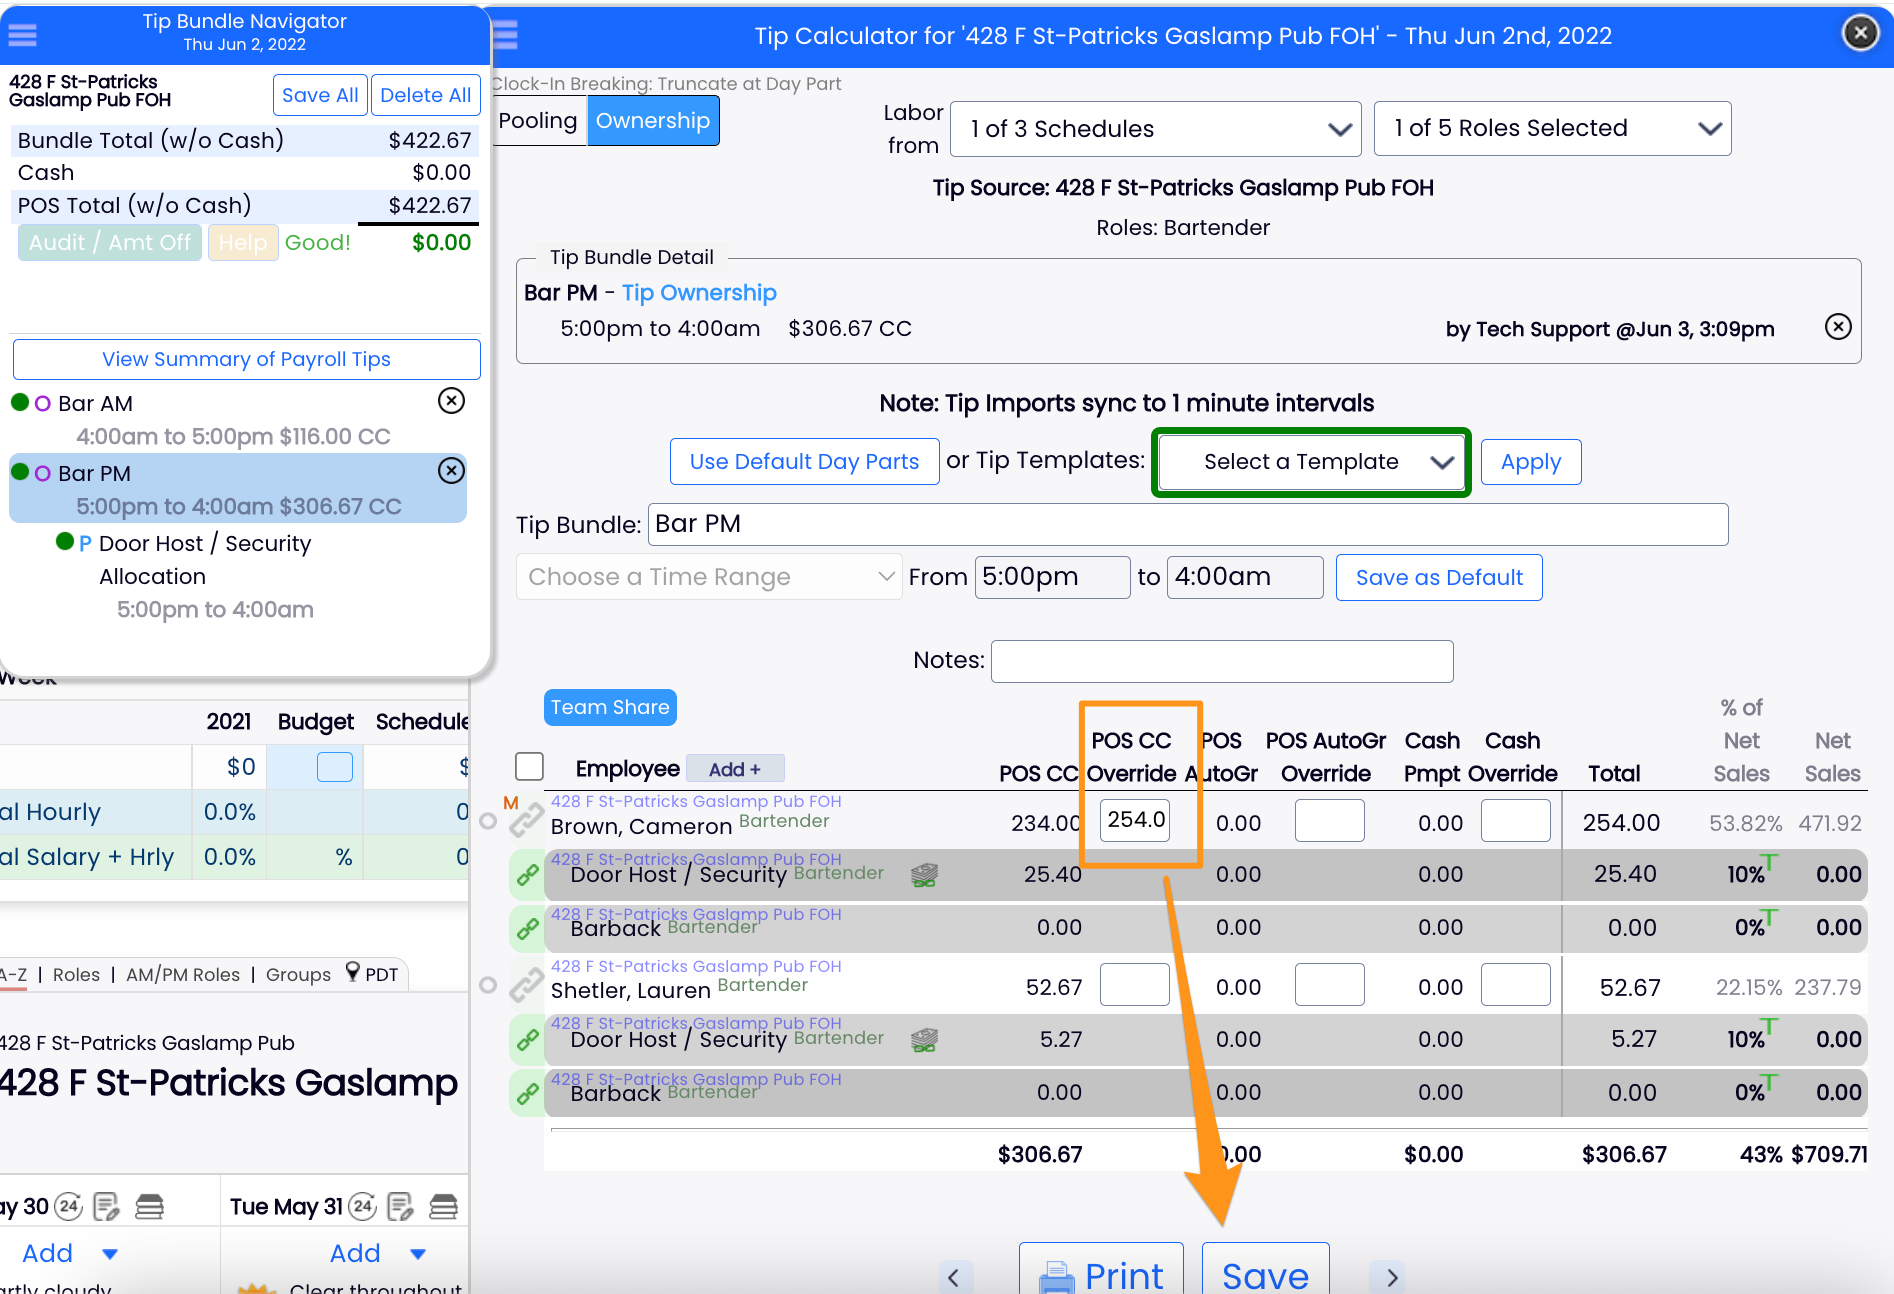Expand the Add dropdown arrow under Tue May 31
1894x1294 pixels.
click(418, 1254)
